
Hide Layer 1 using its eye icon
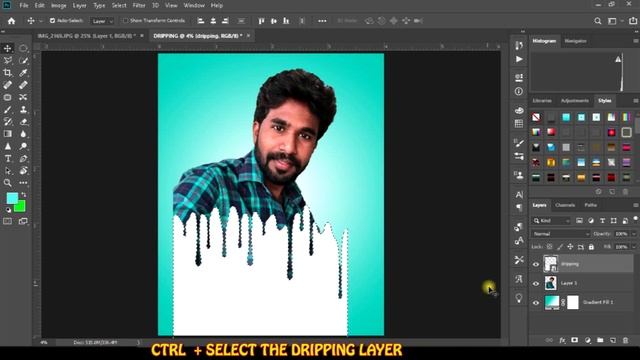coord(536,283)
